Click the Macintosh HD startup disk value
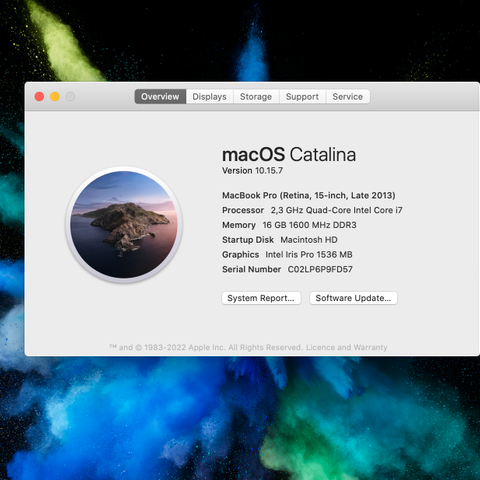The height and width of the screenshot is (480, 480). click(x=309, y=240)
